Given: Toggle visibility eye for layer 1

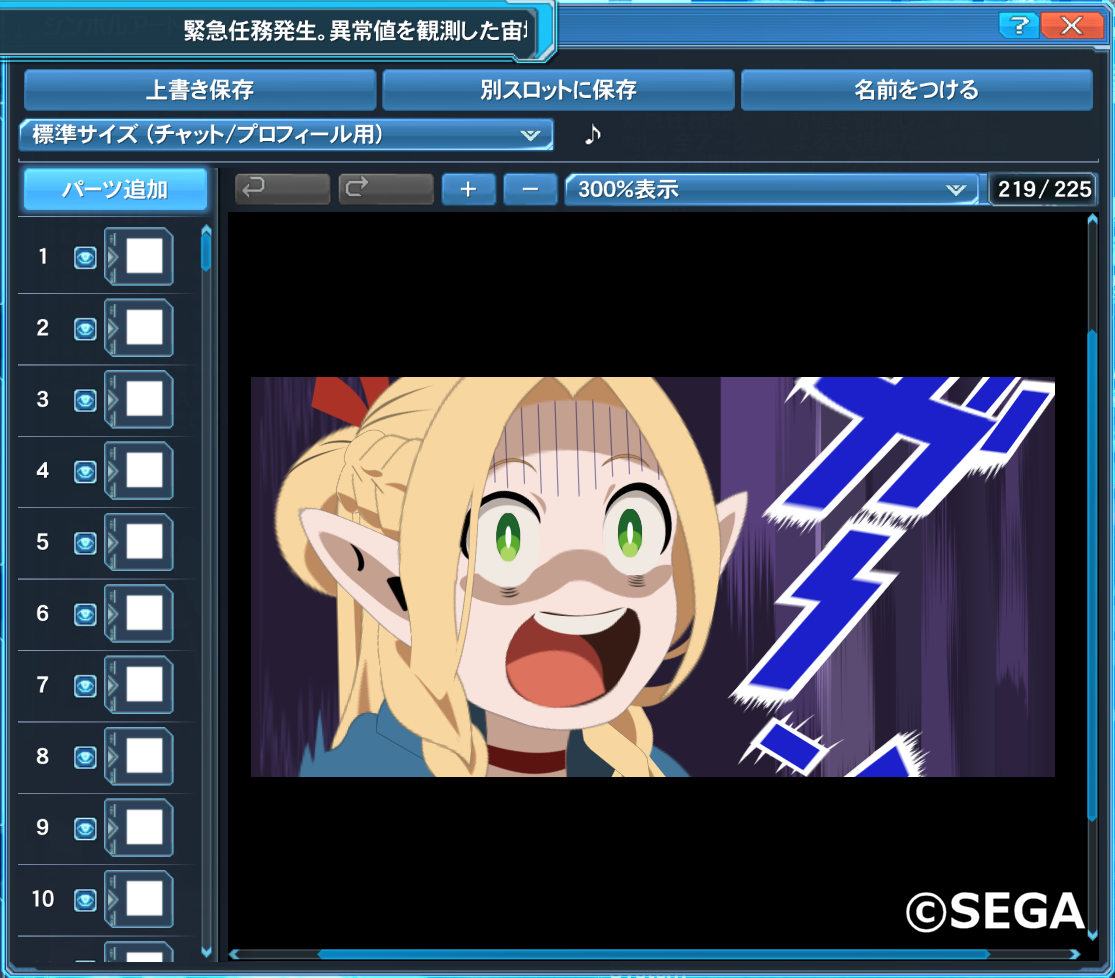Looking at the screenshot, I should tap(85, 257).
